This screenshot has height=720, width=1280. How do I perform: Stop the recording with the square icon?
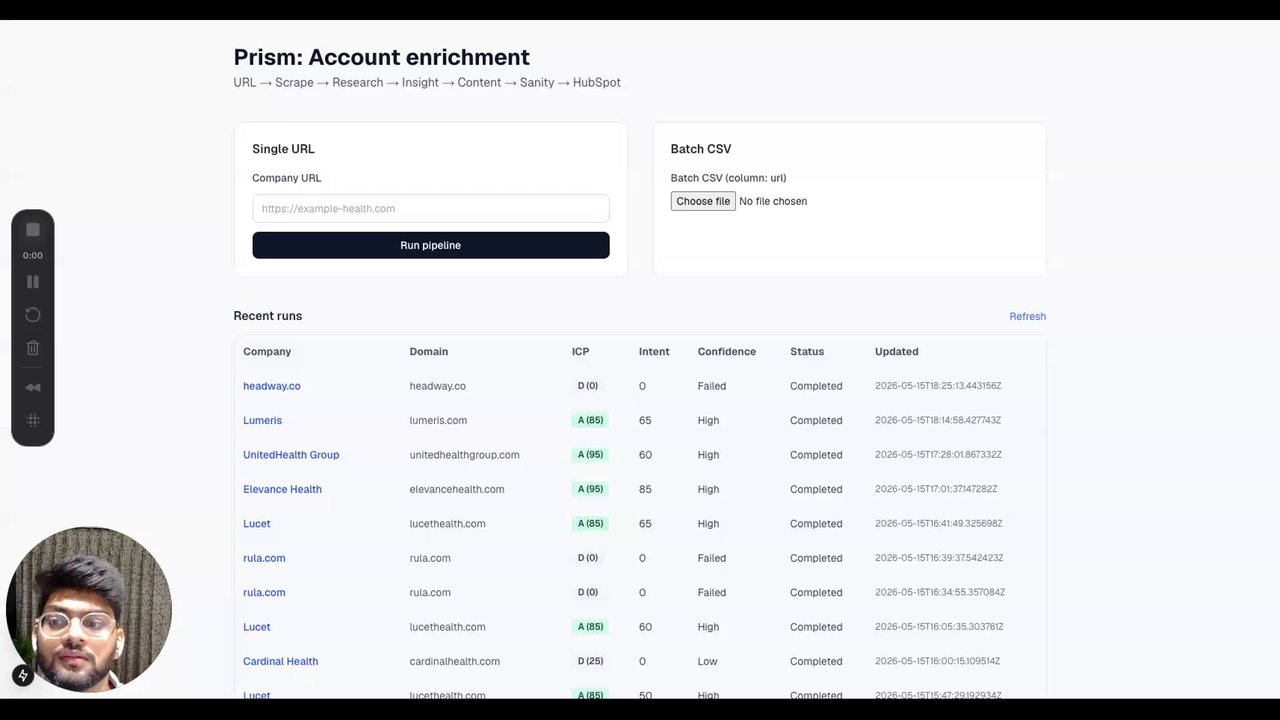tap(33, 230)
